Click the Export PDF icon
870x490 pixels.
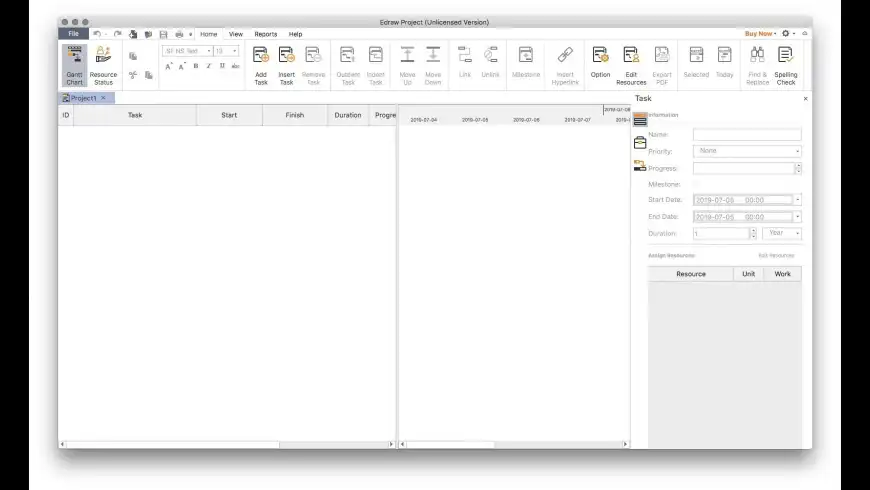(x=661, y=64)
